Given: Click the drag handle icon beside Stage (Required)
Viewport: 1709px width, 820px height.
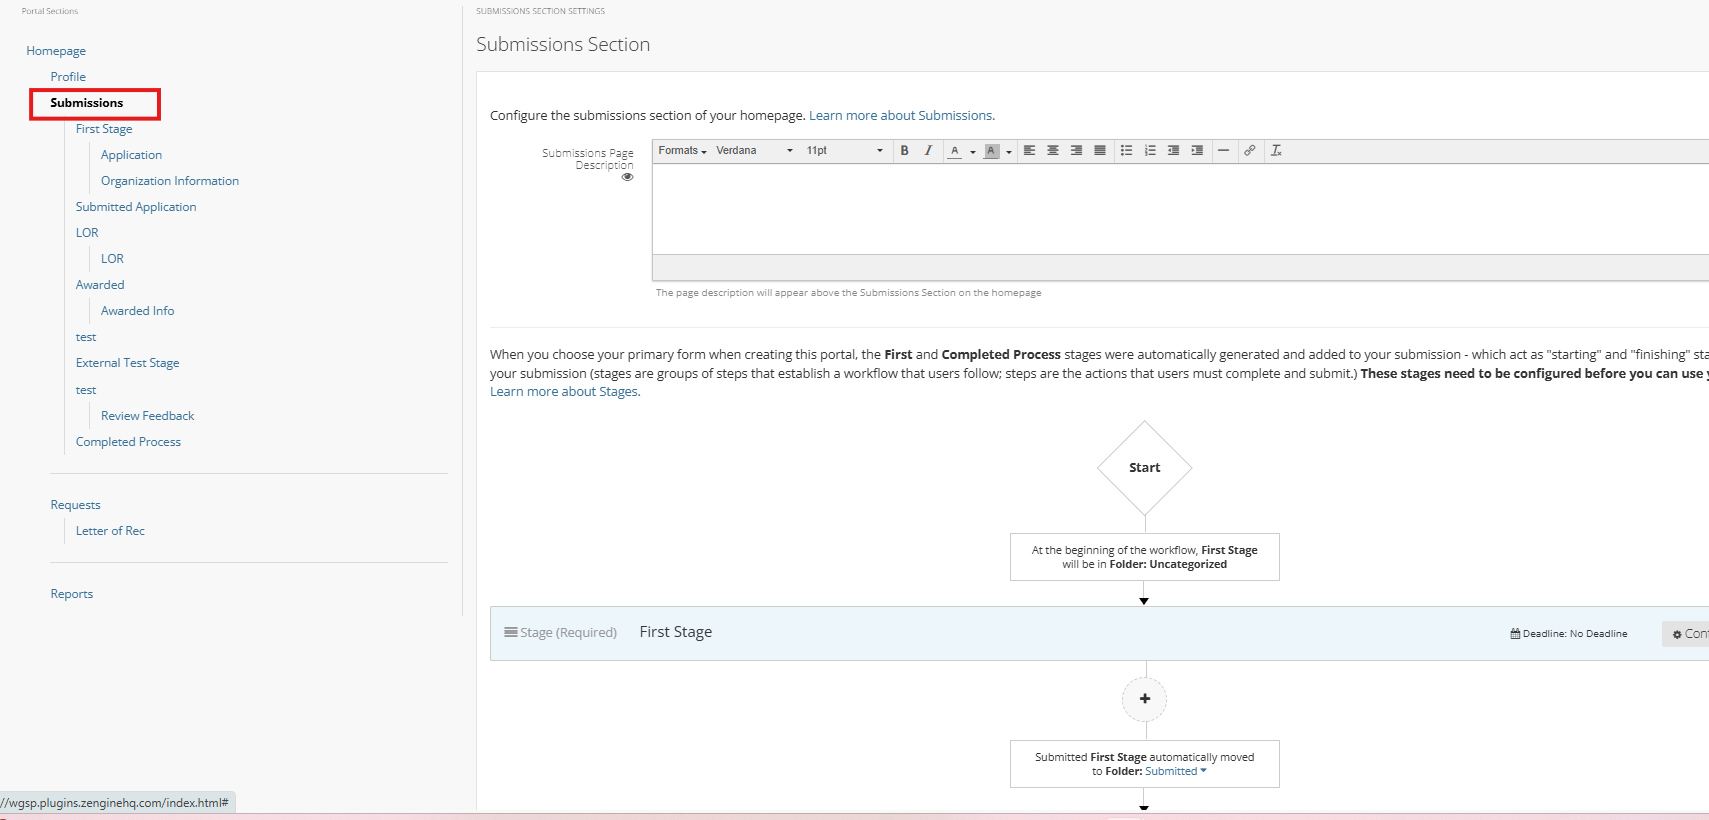Looking at the screenshot, I should (511, 632).
